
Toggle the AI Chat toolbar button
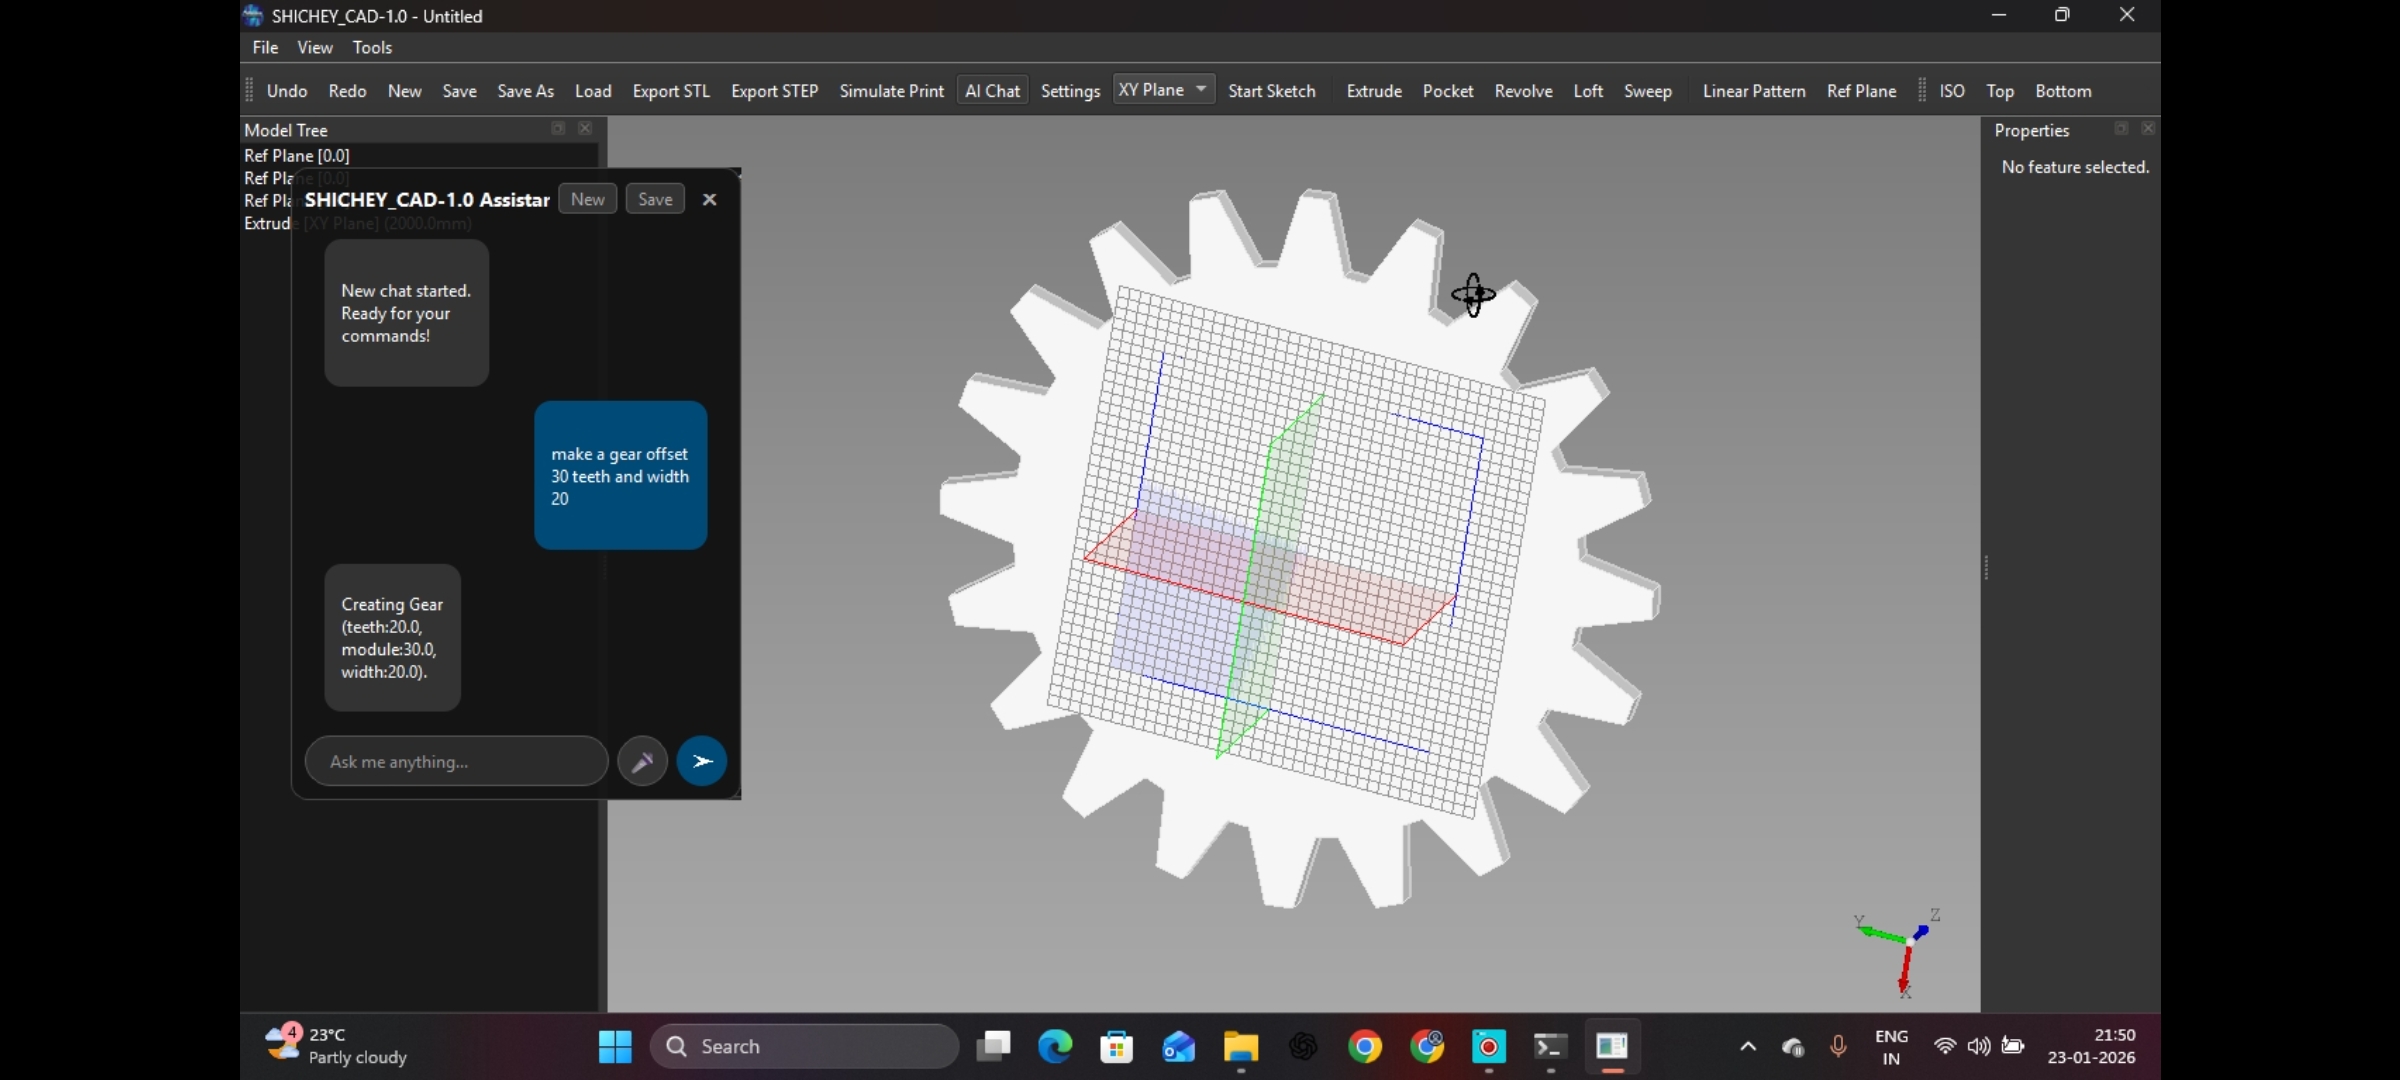[x=992, y=91]
